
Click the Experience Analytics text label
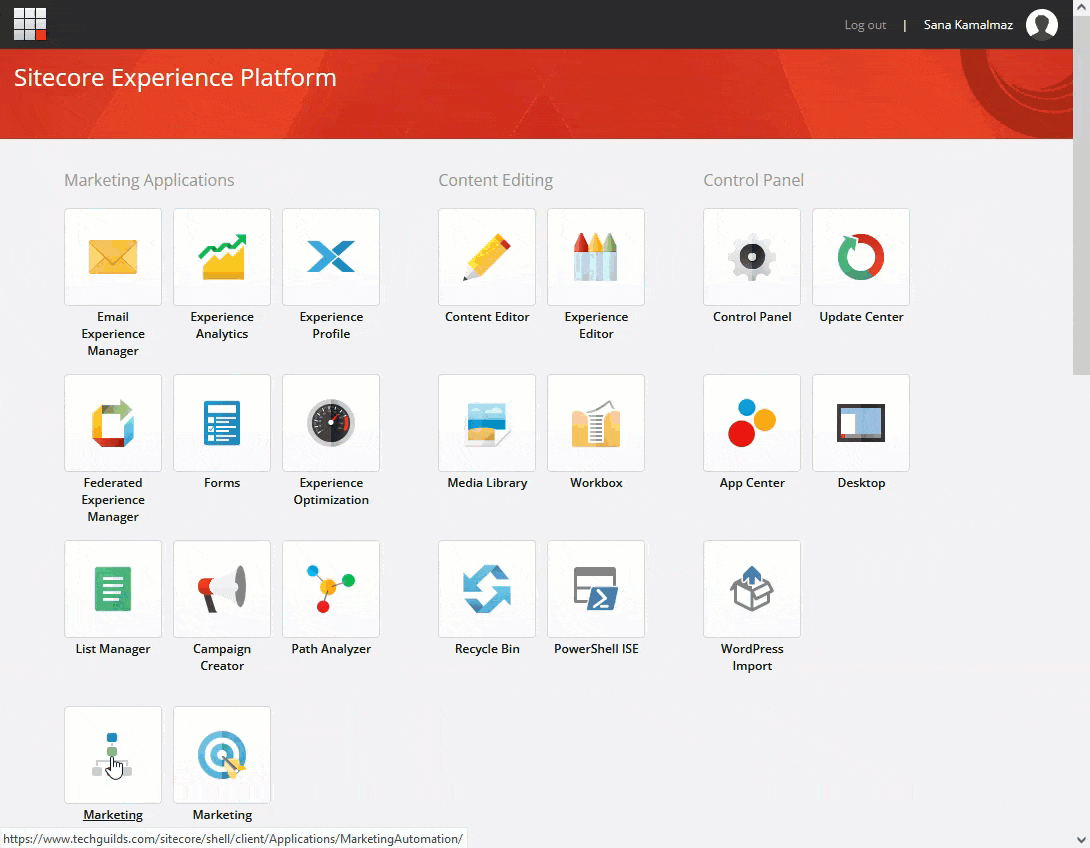(222, 325)
